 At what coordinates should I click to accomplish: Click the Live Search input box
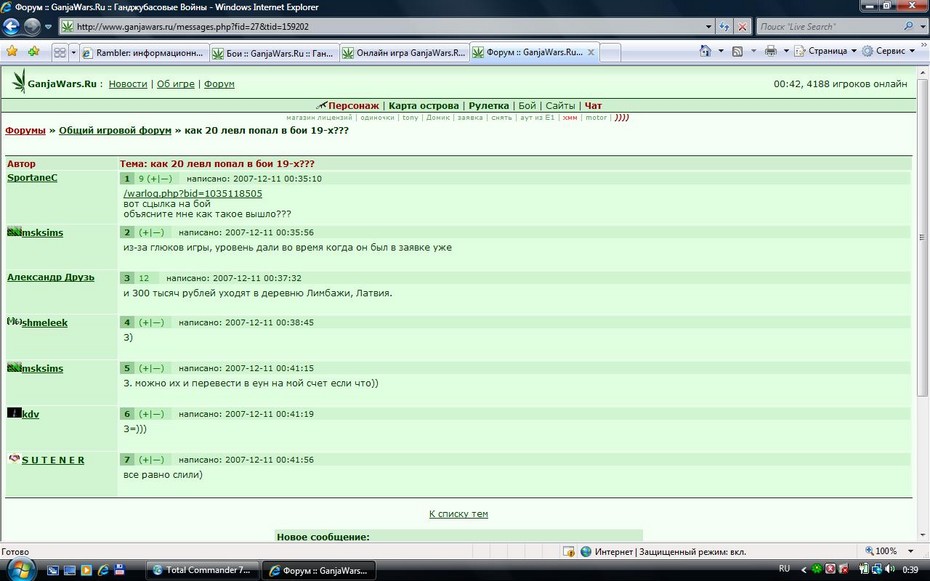coord(828,27)
